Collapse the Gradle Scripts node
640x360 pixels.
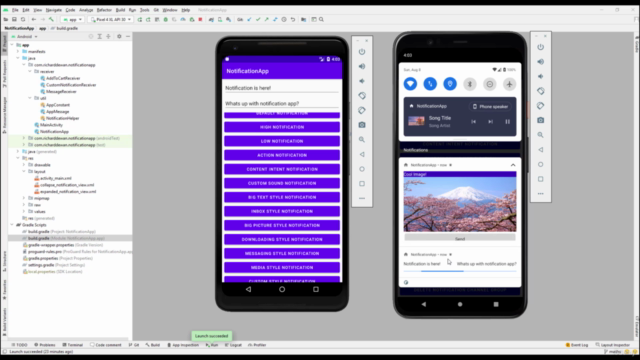pyautogui.click(x=12, y=225)
